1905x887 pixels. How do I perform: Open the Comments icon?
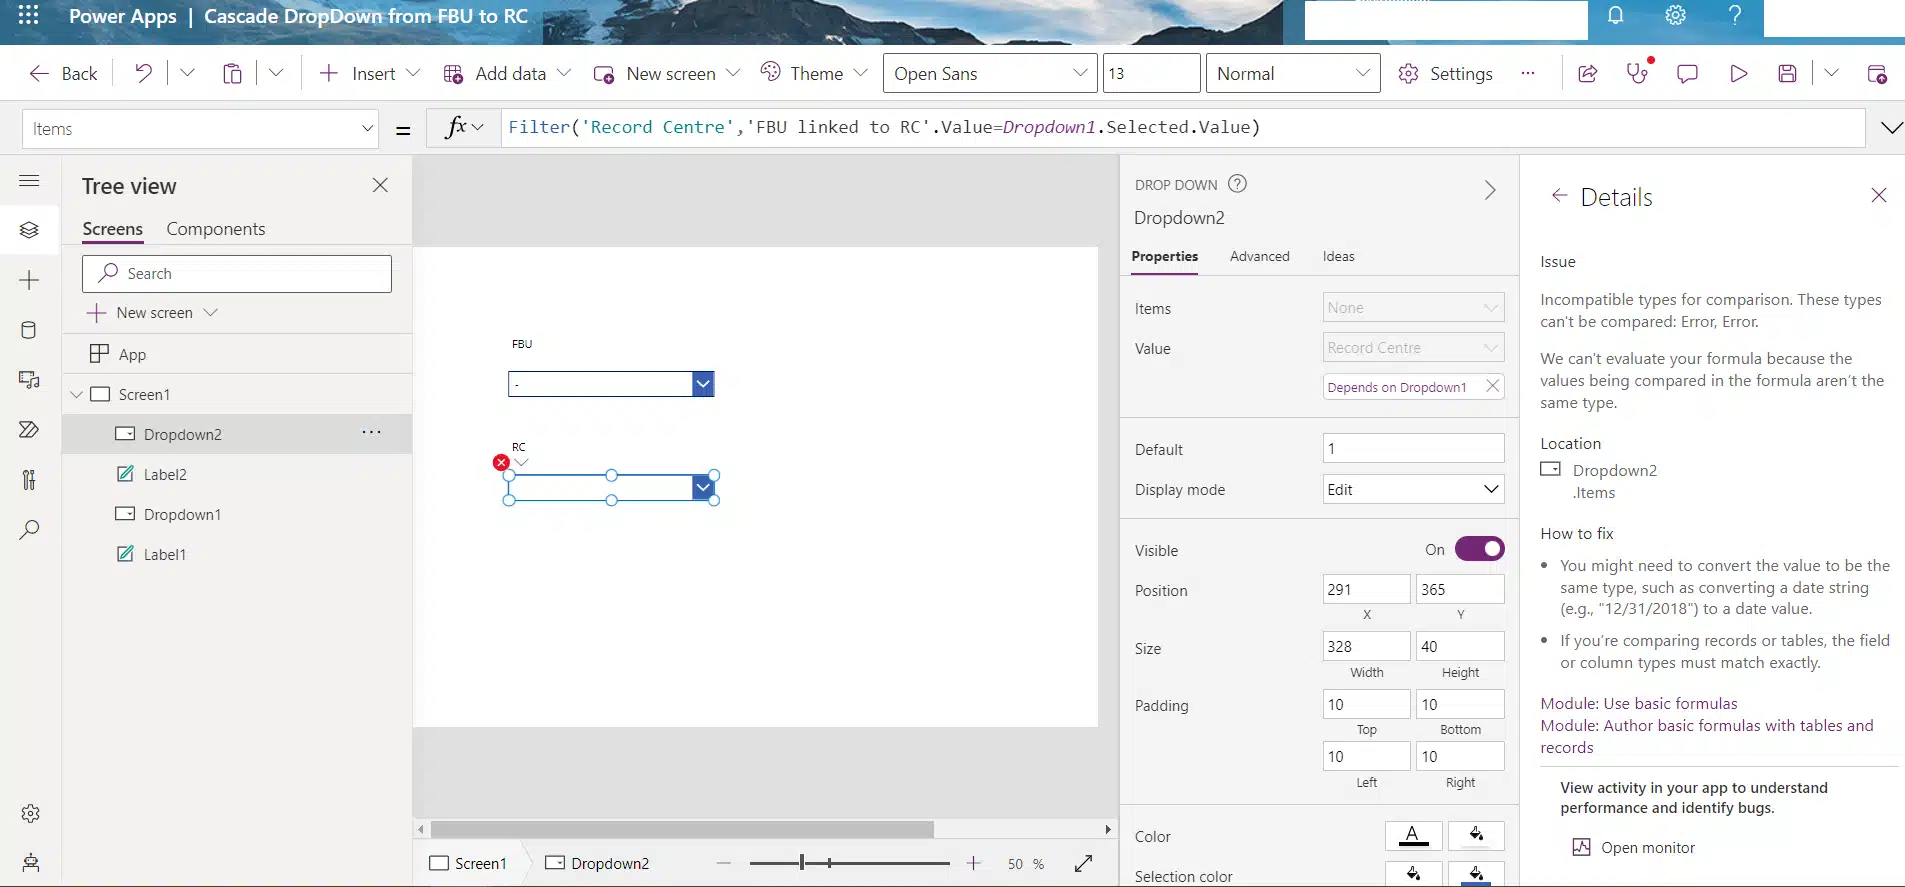1688,73
